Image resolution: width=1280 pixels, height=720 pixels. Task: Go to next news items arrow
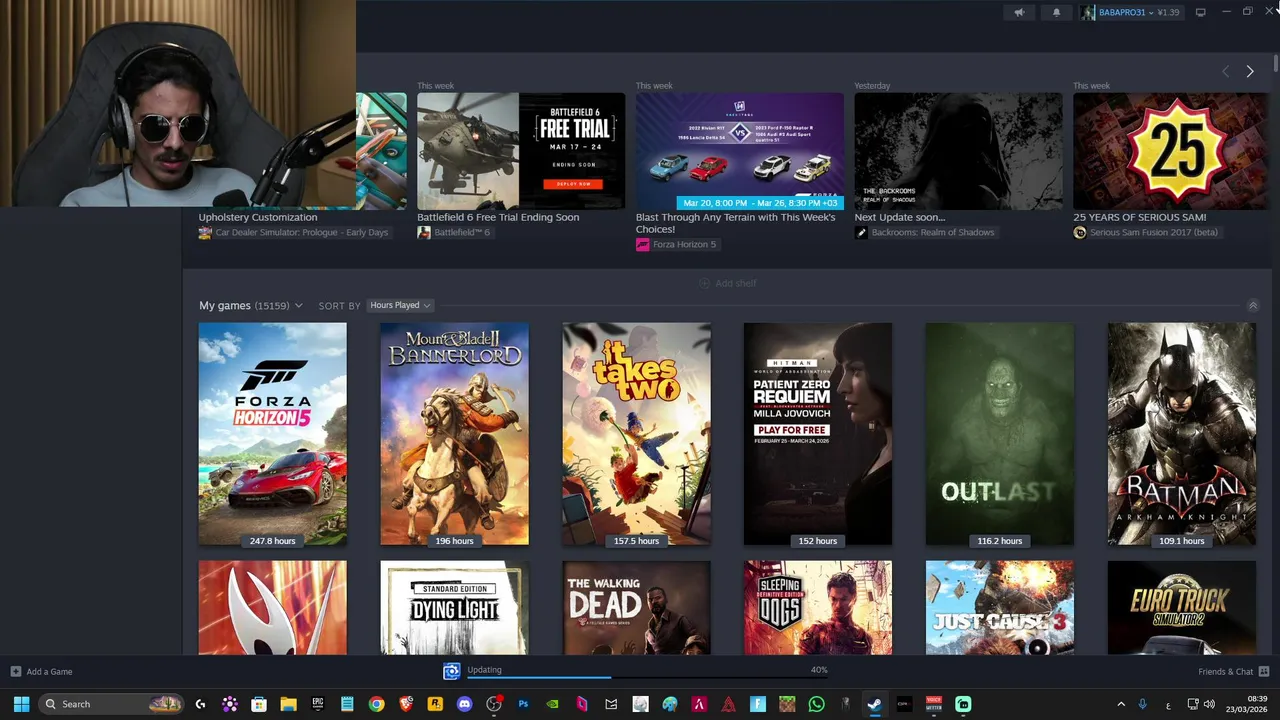(1249, 71)
